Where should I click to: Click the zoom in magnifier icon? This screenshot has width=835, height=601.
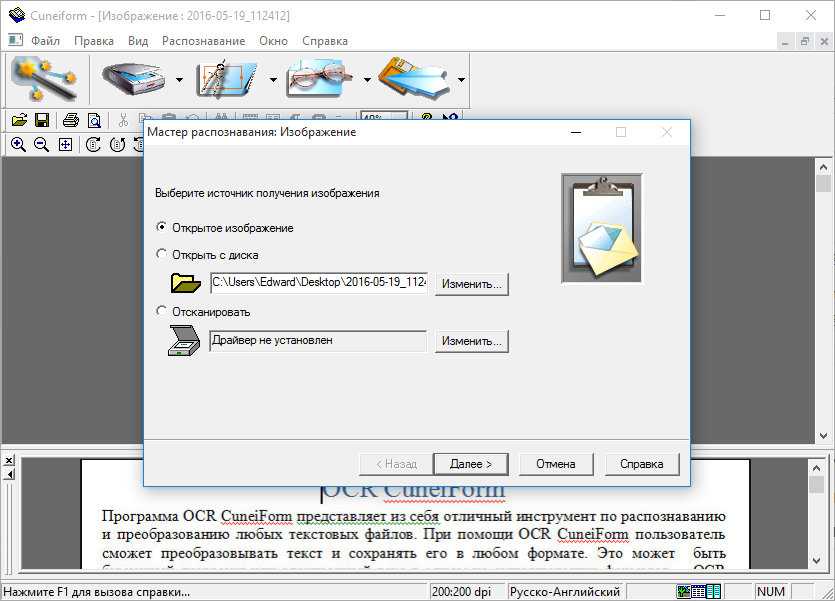(18, 144)
